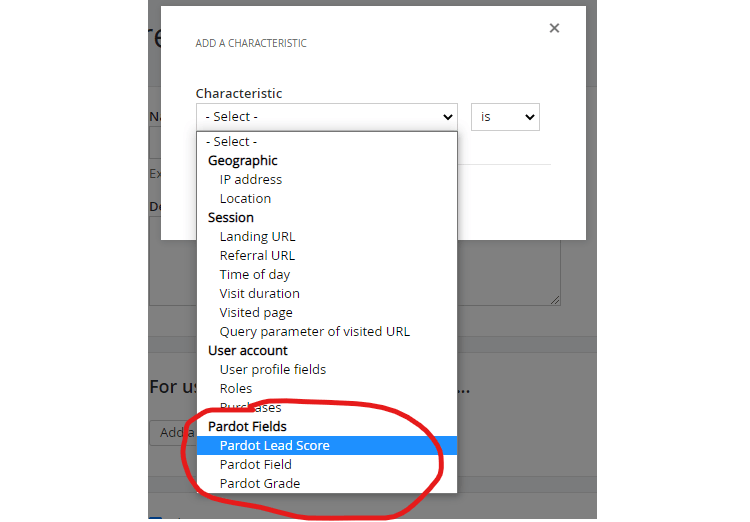The height and width of the screenshot is (522, 750).
Task: Choose Roles under User account
Action: pyautogui.click(x=236, y=389)
